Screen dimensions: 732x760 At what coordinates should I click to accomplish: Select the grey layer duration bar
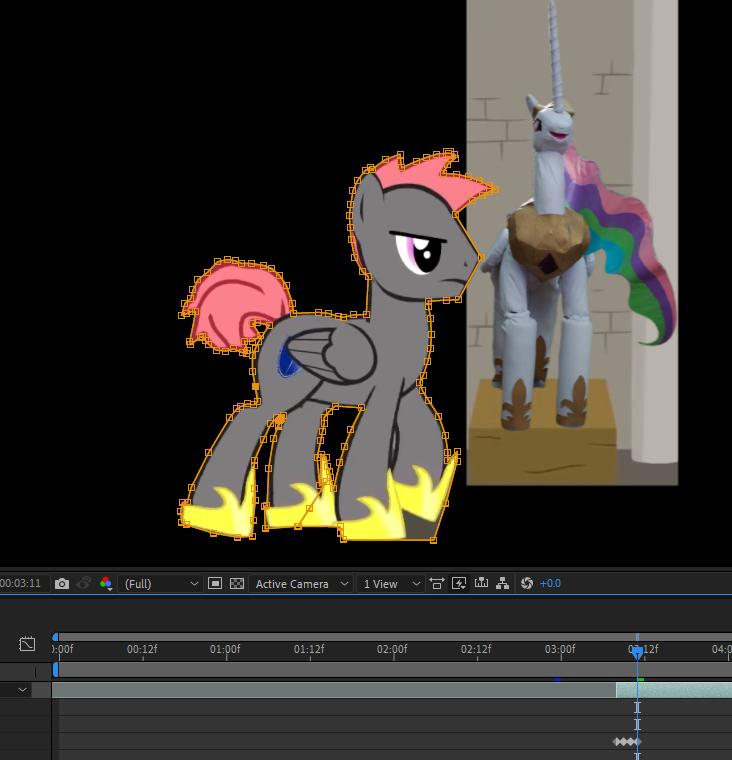tap(334, 690)
